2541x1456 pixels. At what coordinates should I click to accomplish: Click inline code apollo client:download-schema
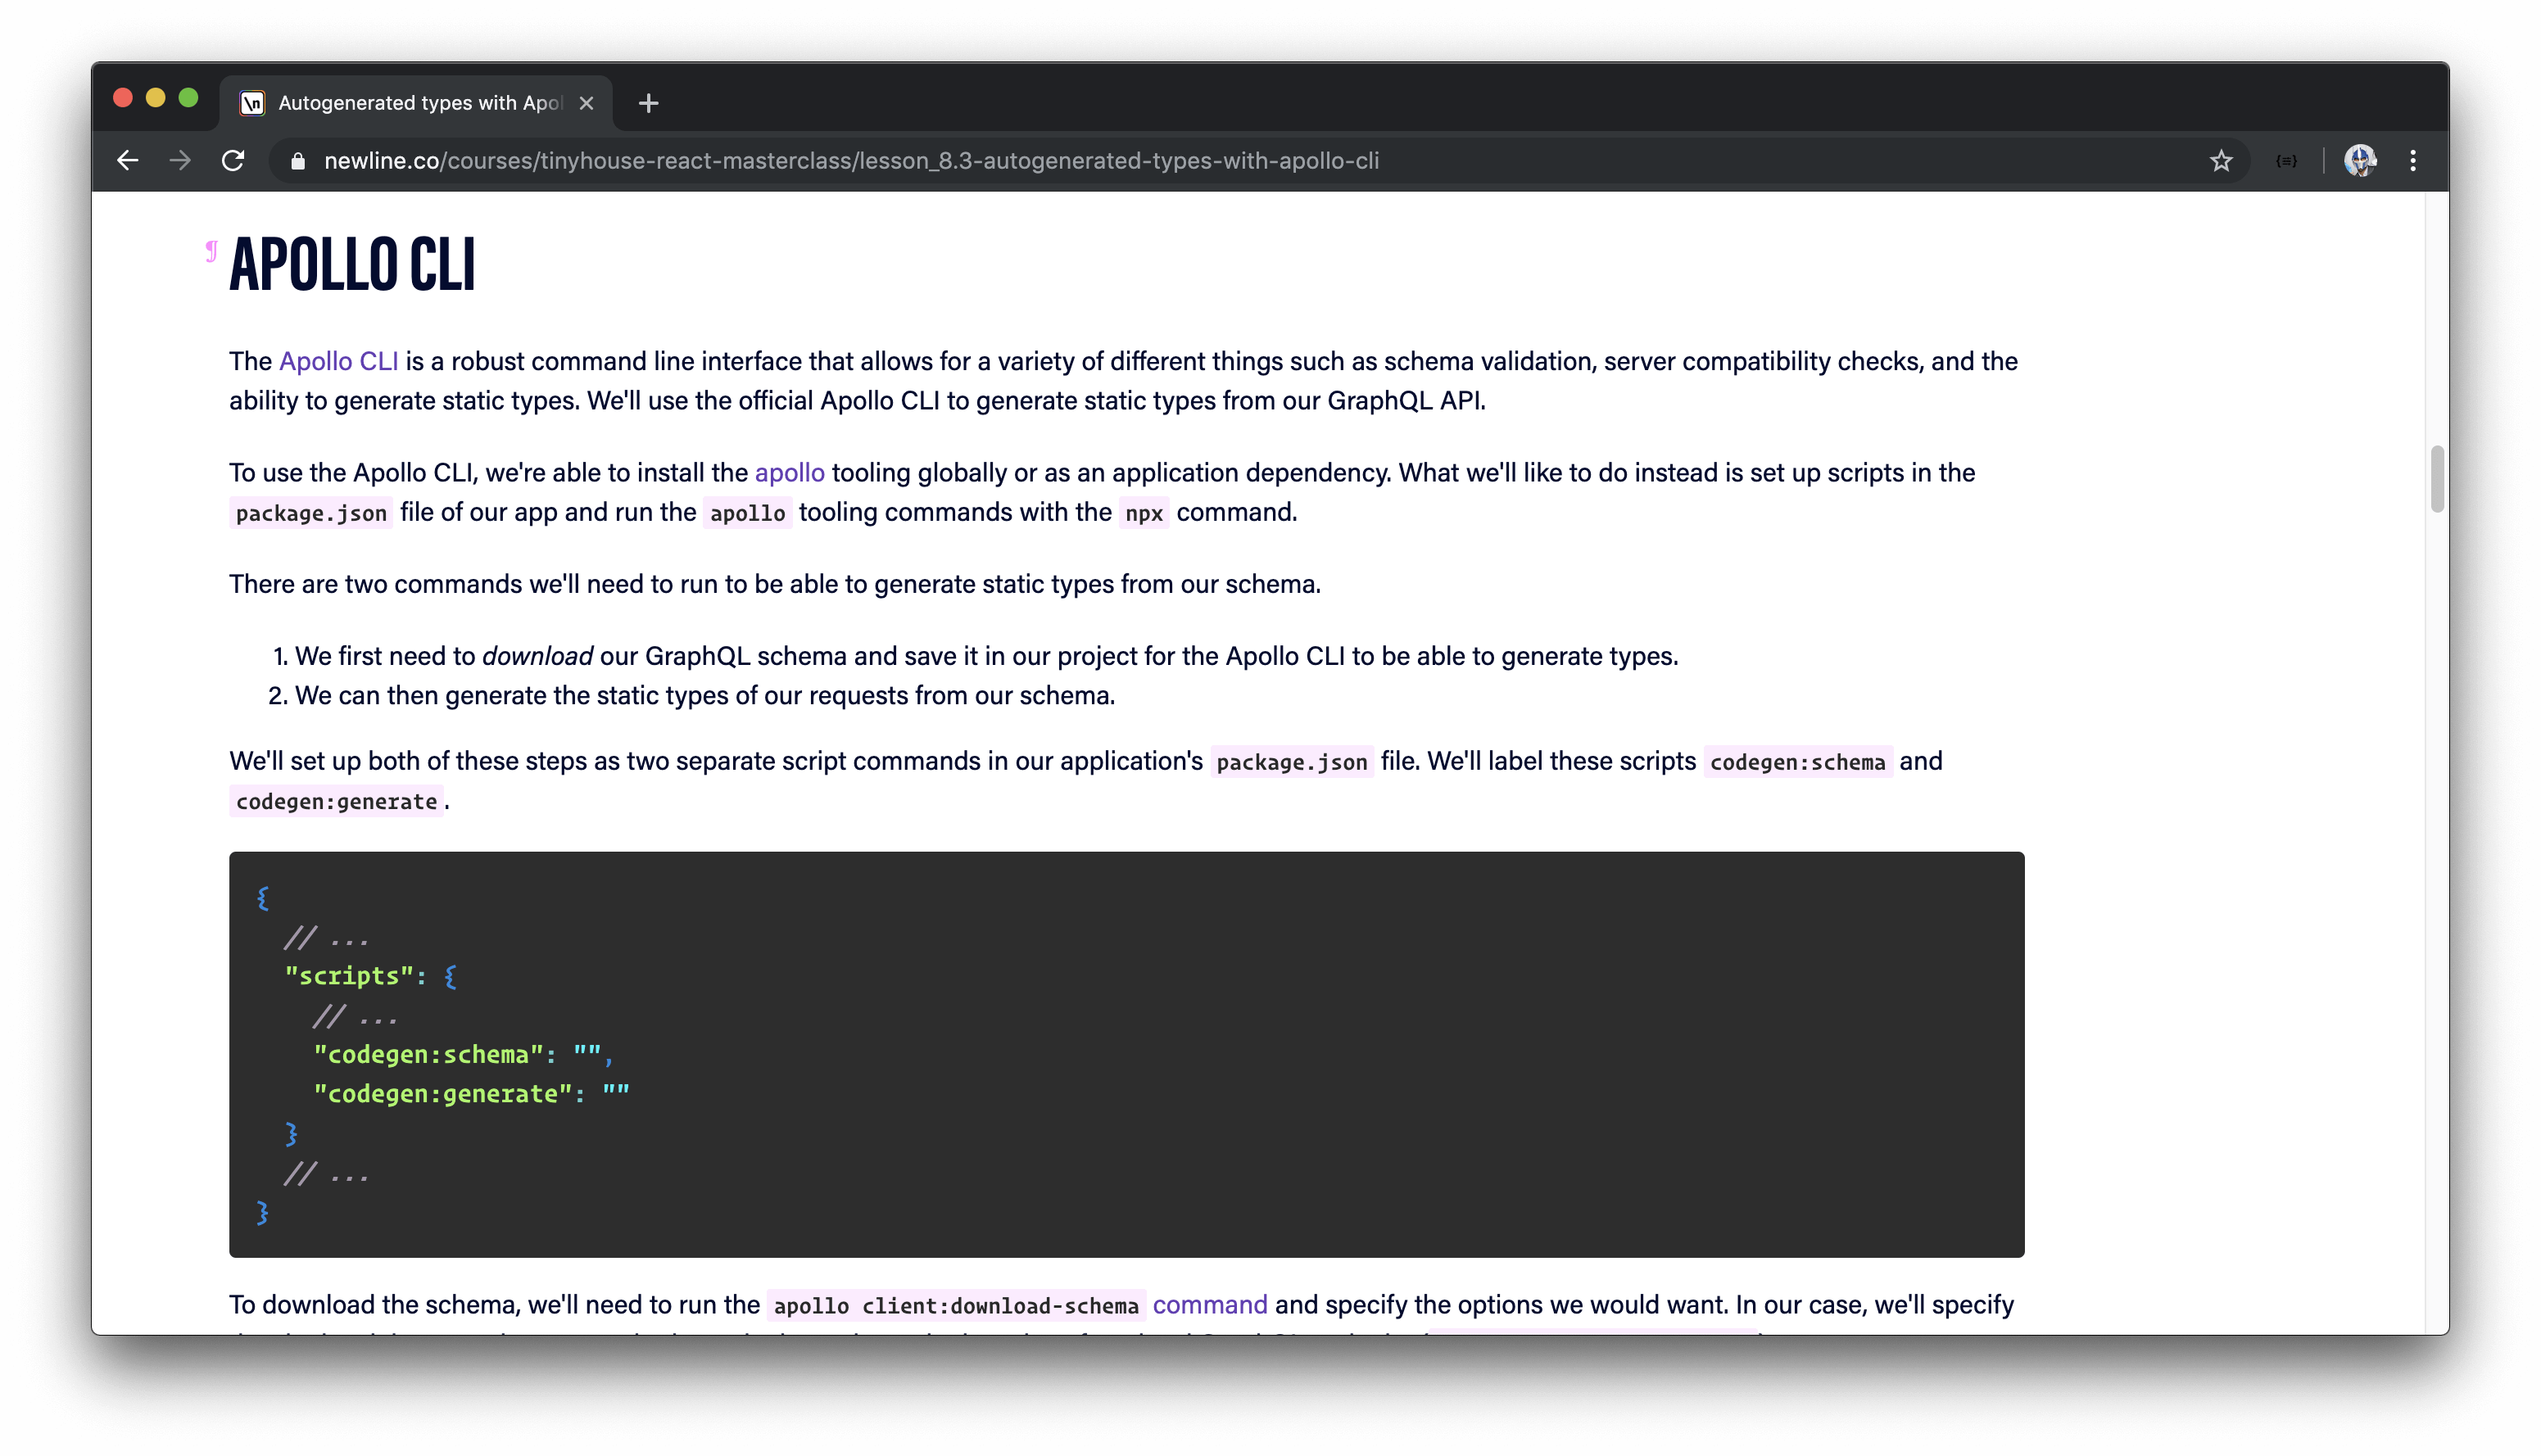click(x=956, y=1306)
